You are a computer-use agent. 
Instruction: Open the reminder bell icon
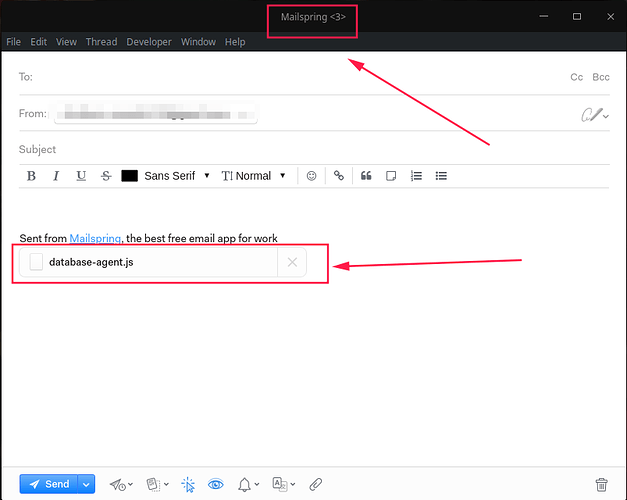[x=248, y=484]
